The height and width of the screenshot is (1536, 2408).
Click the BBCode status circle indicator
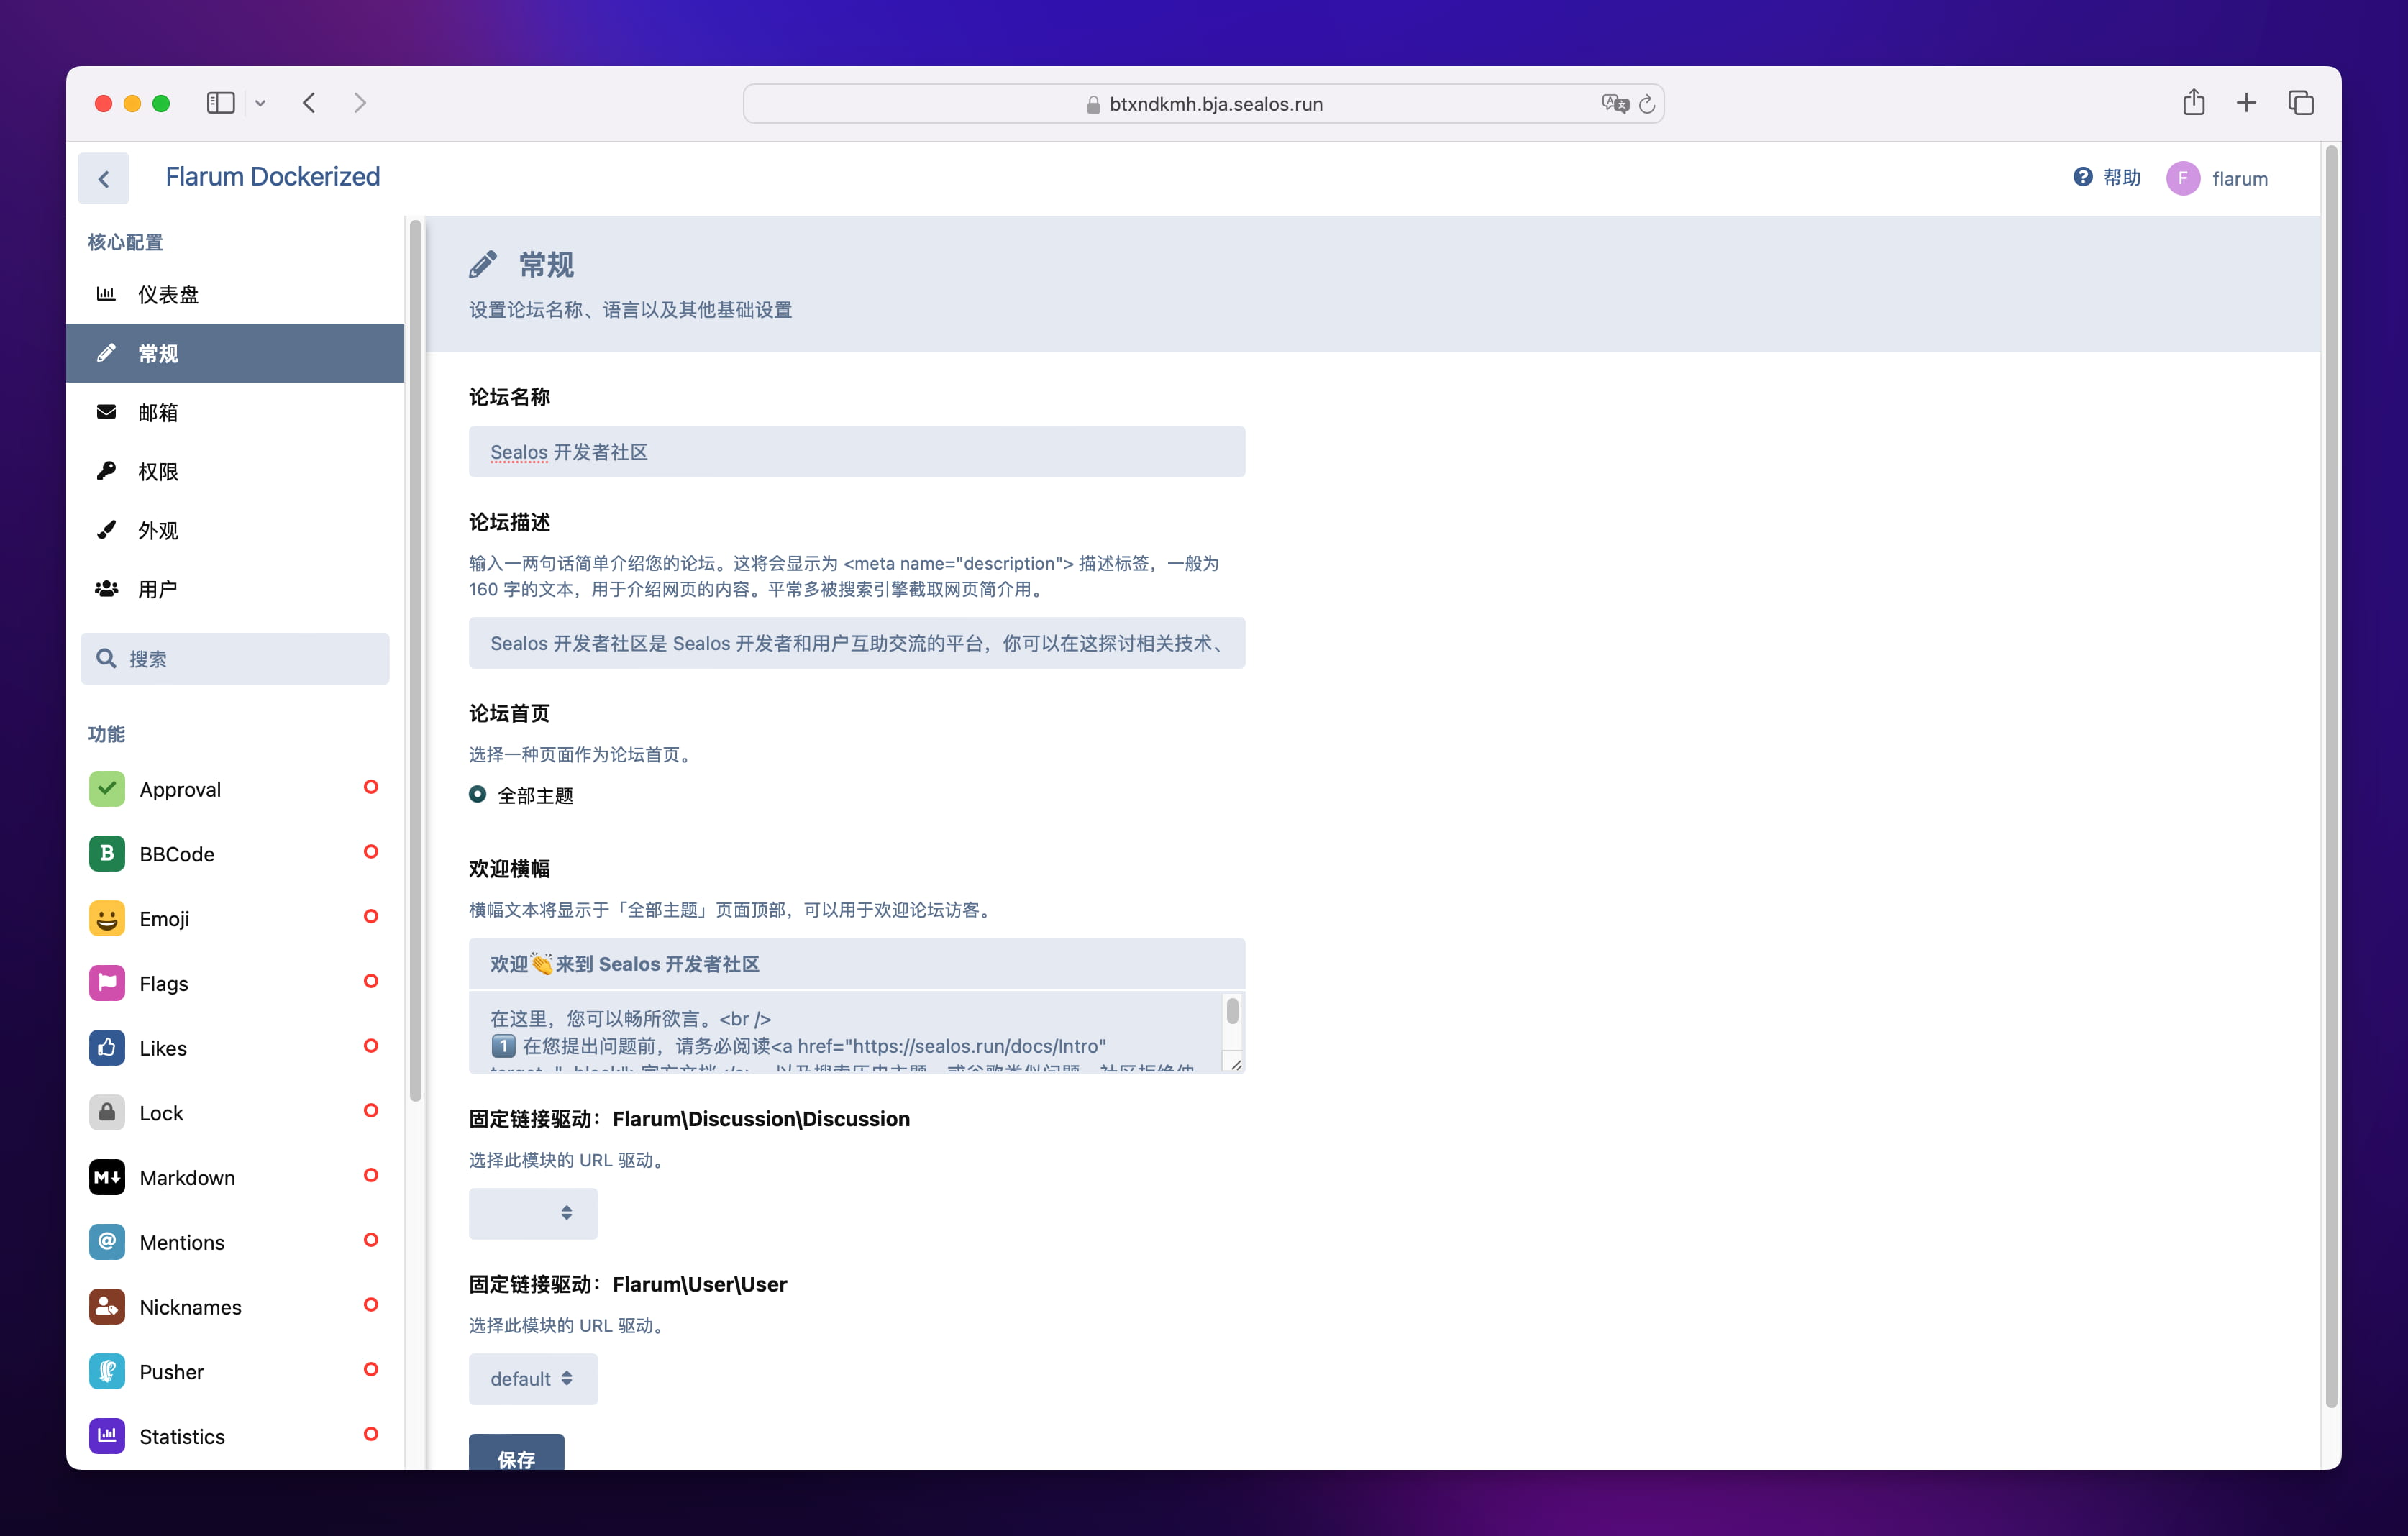click(x=371, y=852)
